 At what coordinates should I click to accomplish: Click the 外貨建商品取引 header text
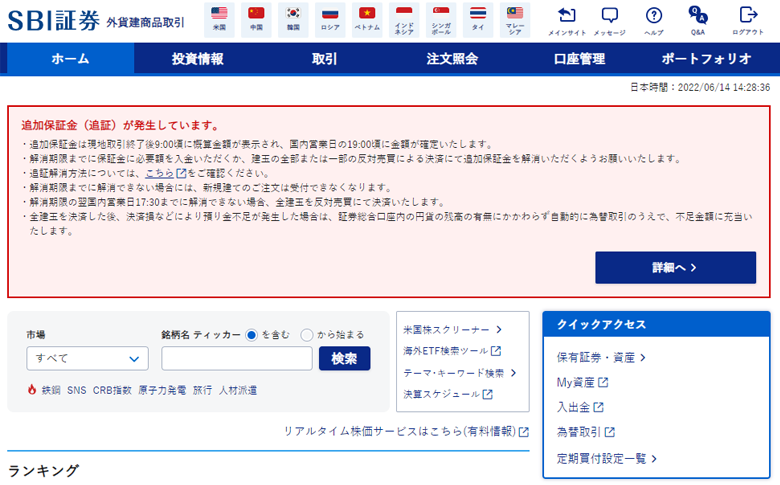pos(145,22)
